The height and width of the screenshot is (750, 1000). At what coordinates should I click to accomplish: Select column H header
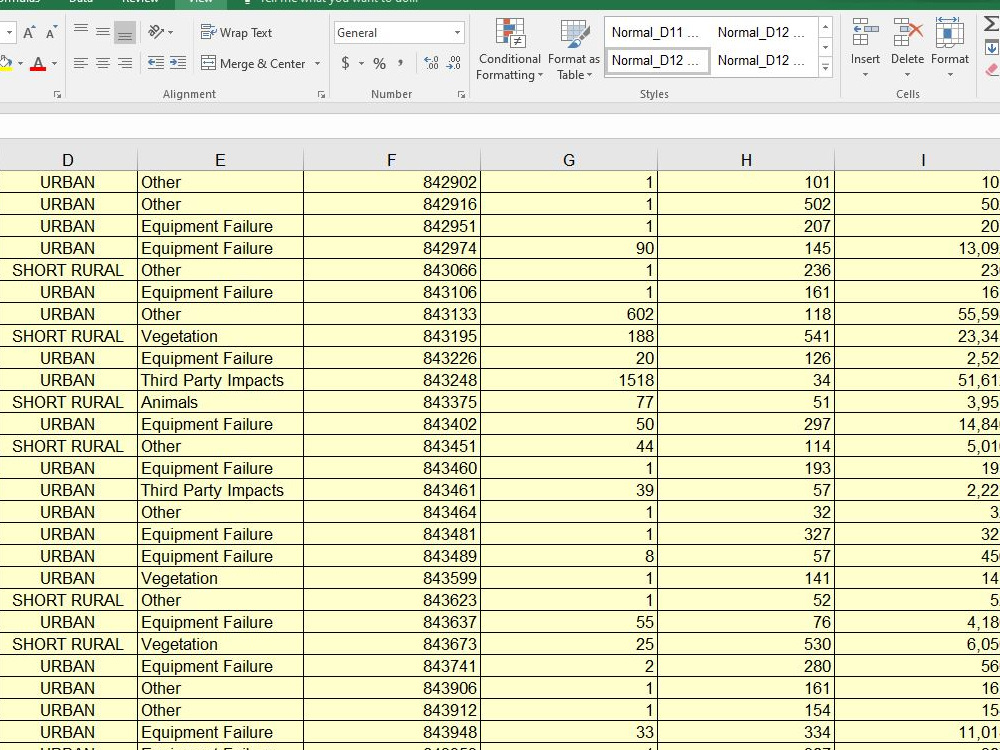[x=746, y=160]
